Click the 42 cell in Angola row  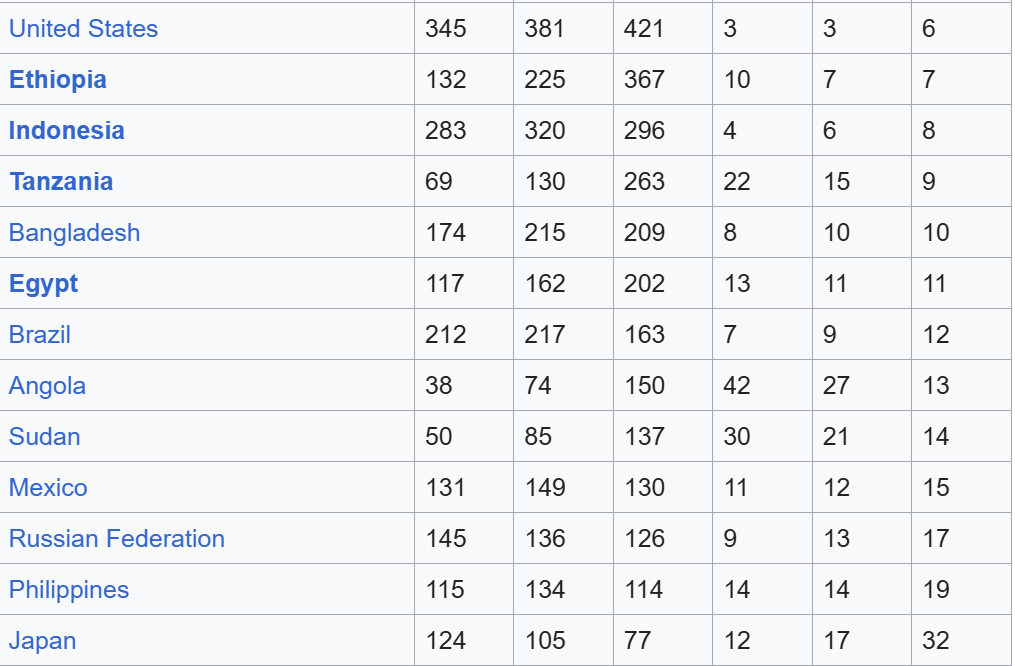coord(737,386)
